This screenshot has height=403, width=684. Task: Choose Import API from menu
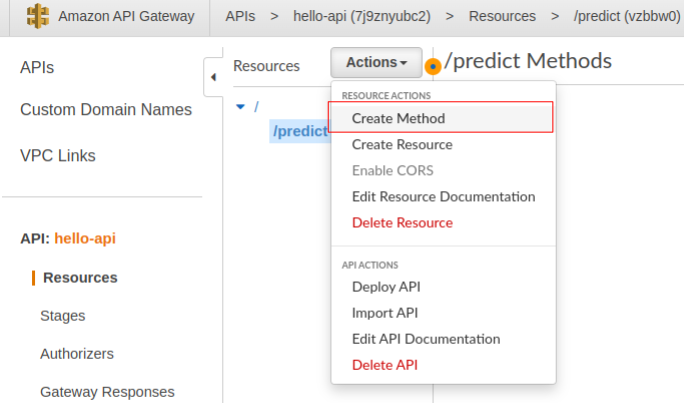coord(443,313)
